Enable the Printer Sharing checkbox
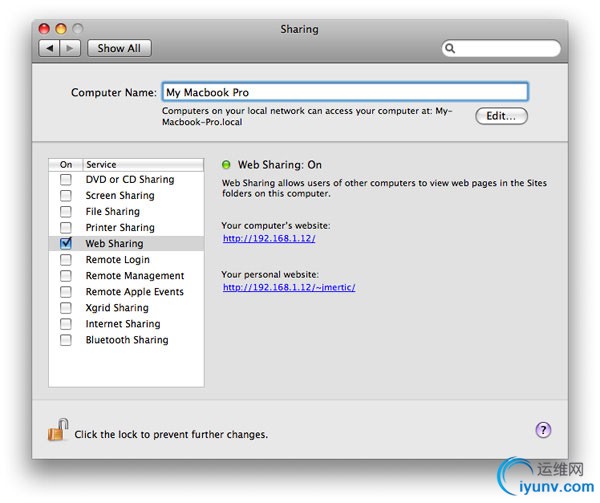 [66, 227]
